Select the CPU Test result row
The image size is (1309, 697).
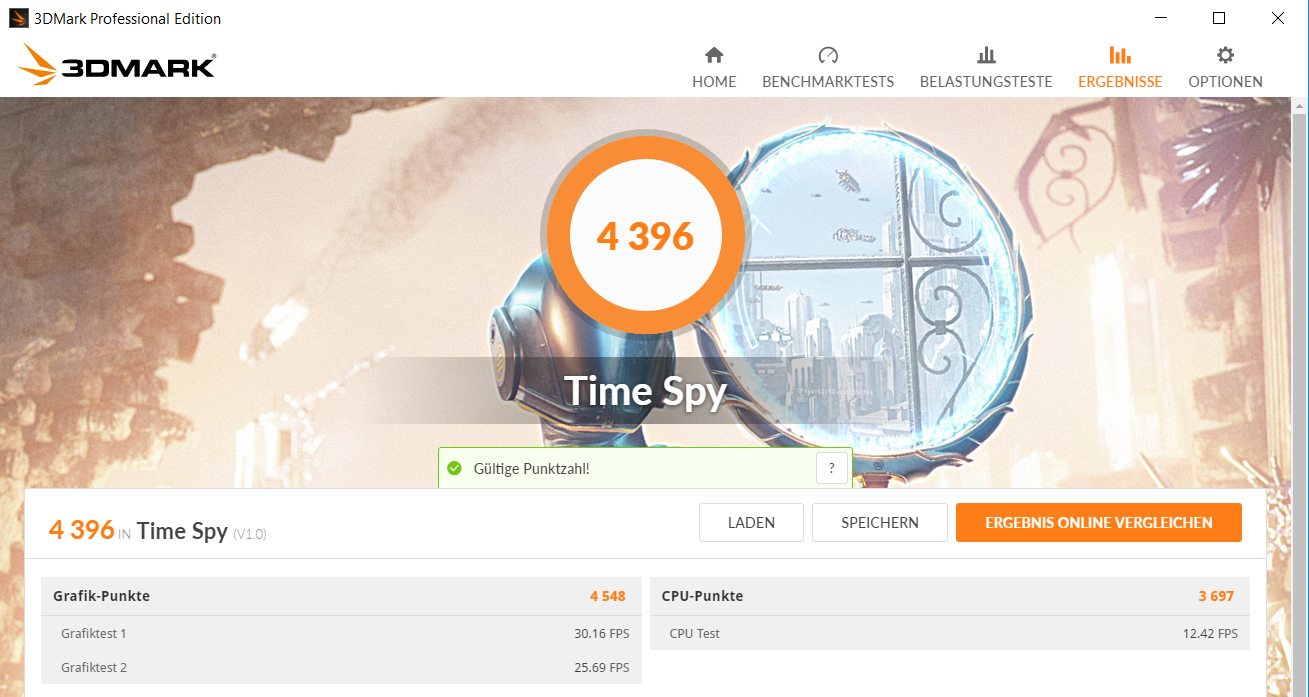pyautogui.click(x=949, y=633)
